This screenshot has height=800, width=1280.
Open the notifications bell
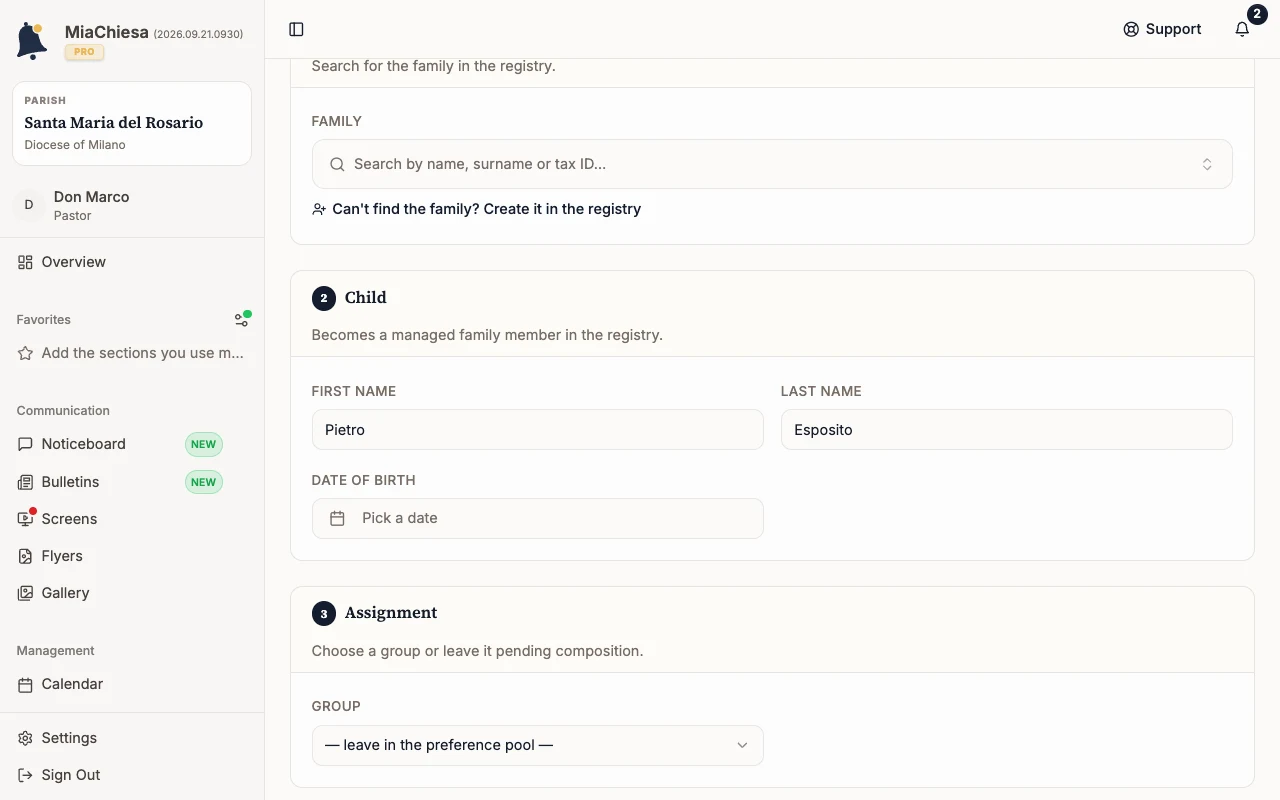click(x=1242, y=29)
